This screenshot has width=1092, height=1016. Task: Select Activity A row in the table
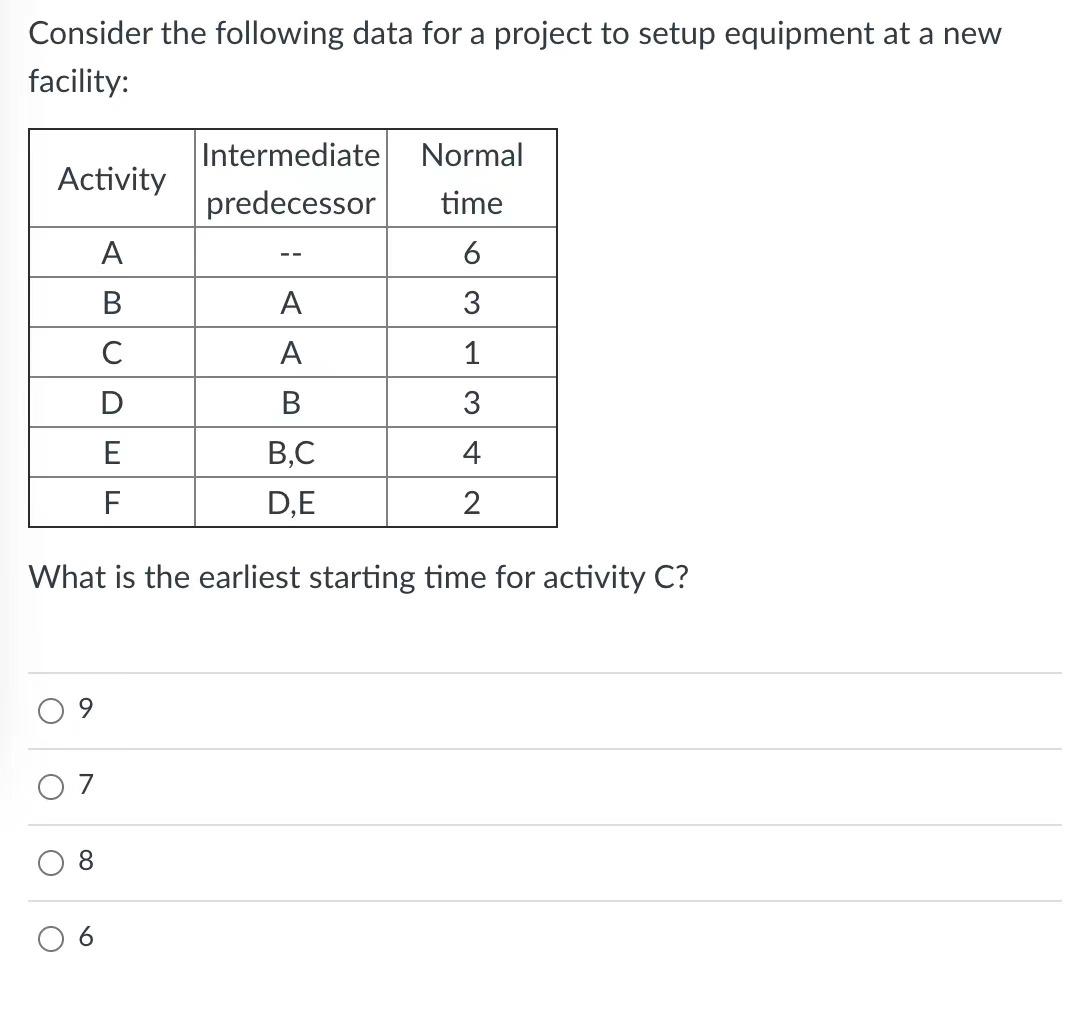point(111,252)
